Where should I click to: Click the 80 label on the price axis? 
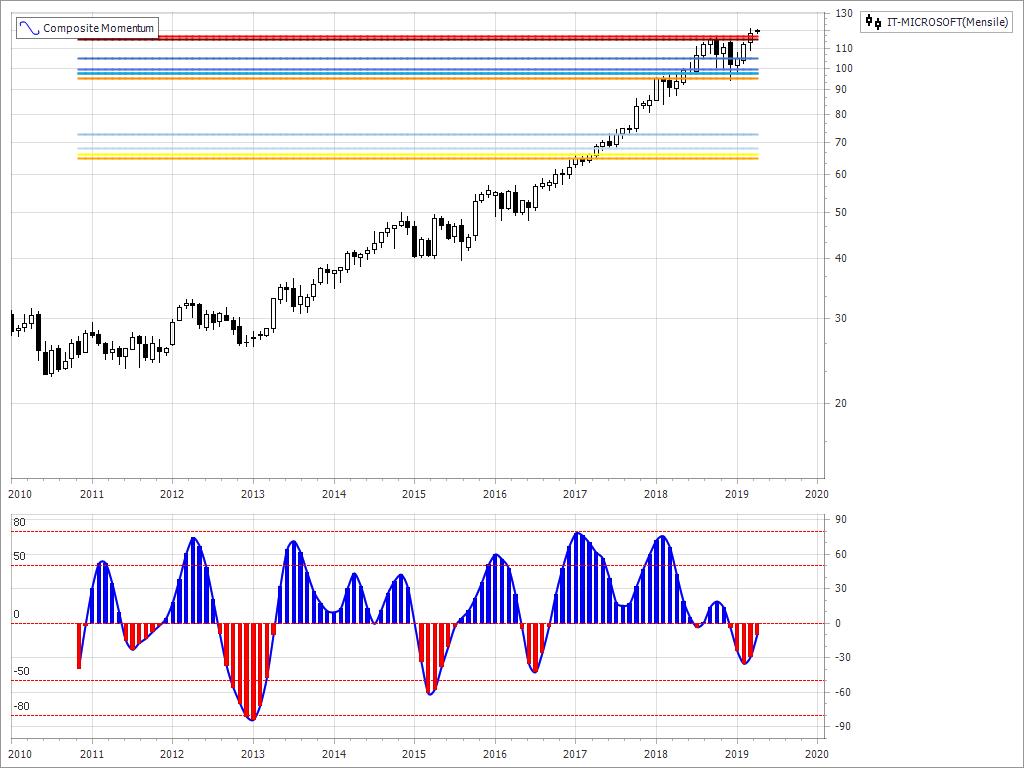tap(841, 114)
